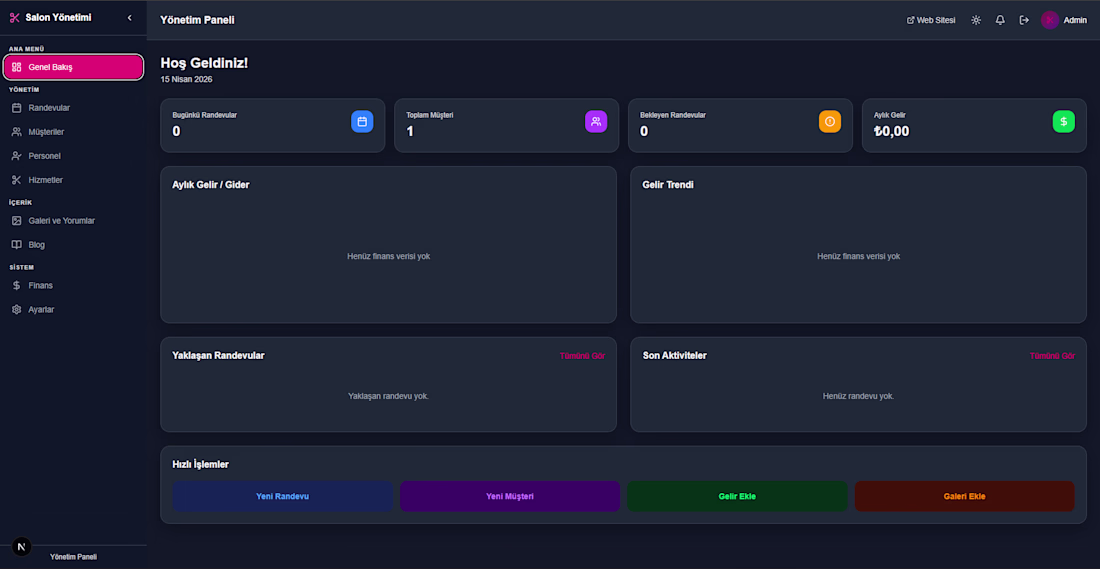
Task: Open the Müşteriler sidebar entry
Action: [74, 132]
